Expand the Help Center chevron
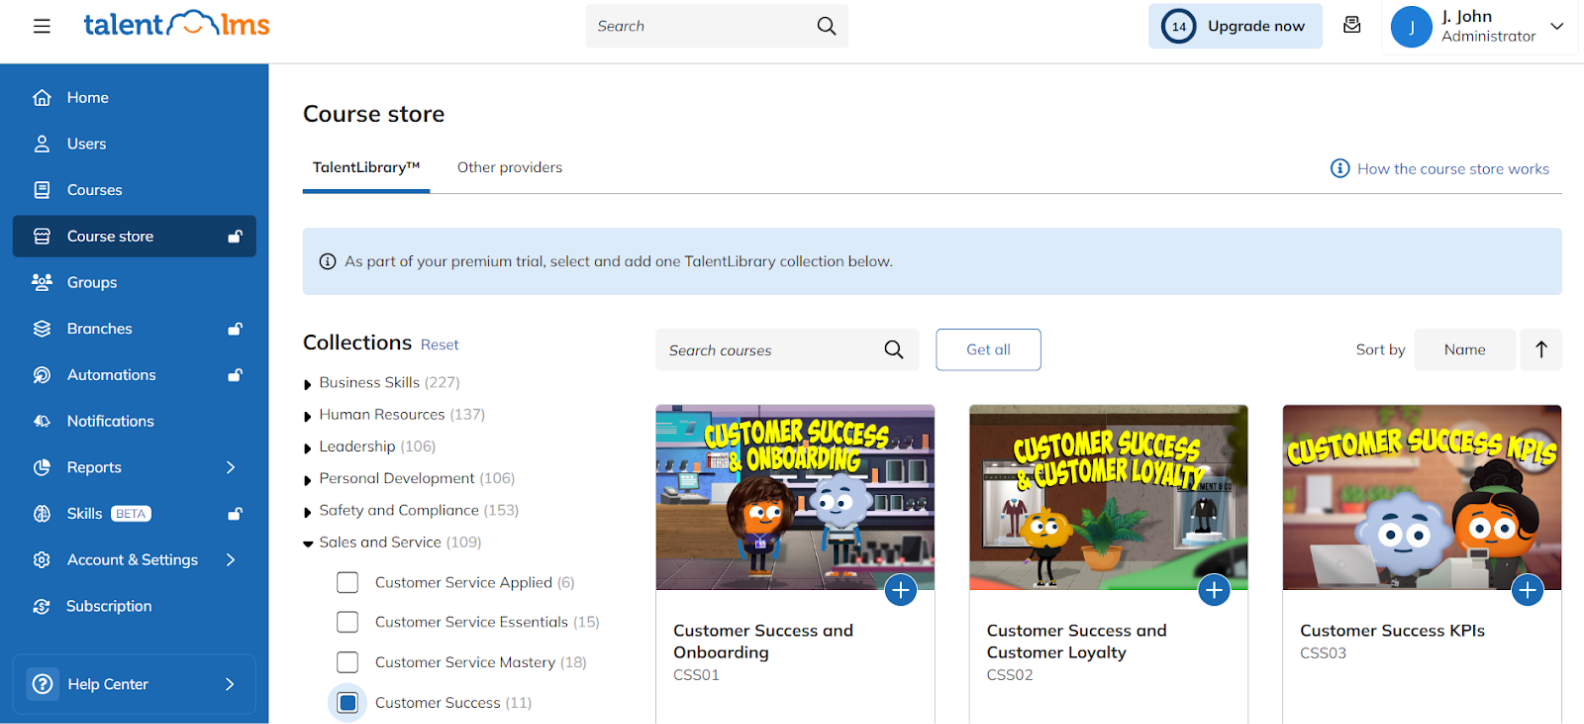The height and width of the screenshot is (724, 1584). [231, 684]
